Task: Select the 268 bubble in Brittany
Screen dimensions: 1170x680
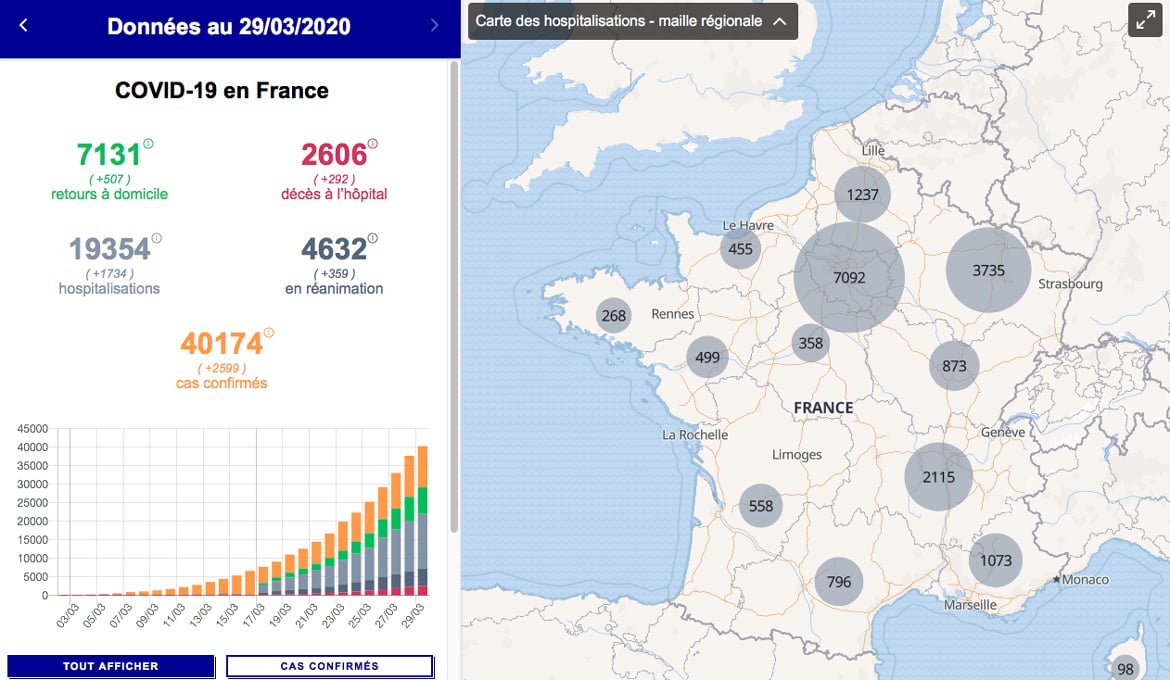Action: [614, 315]
